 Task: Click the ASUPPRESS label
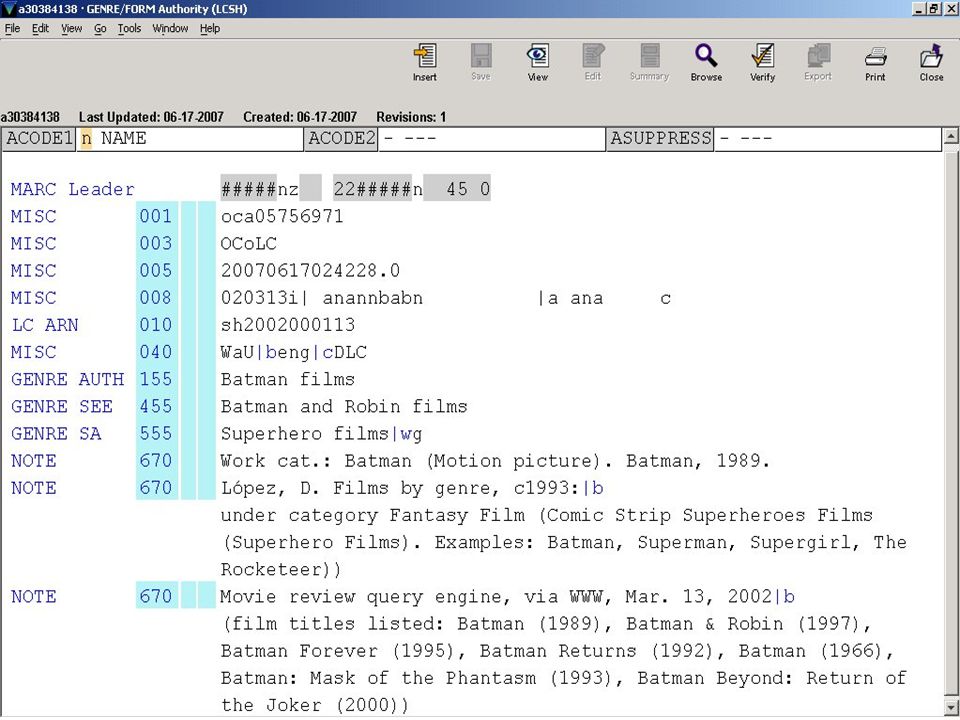point(661,138)
